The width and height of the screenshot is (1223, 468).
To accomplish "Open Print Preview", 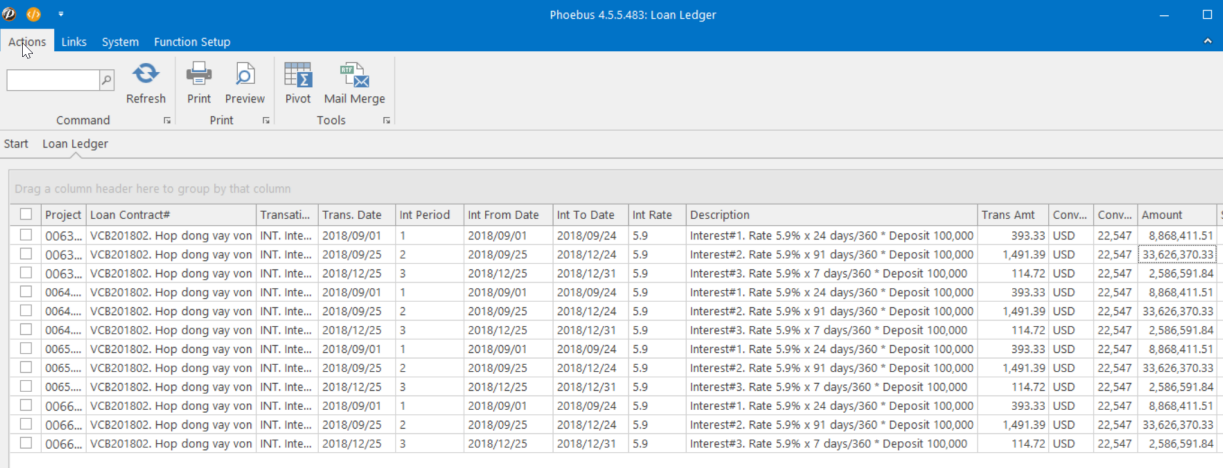I will tap(244, 75).
